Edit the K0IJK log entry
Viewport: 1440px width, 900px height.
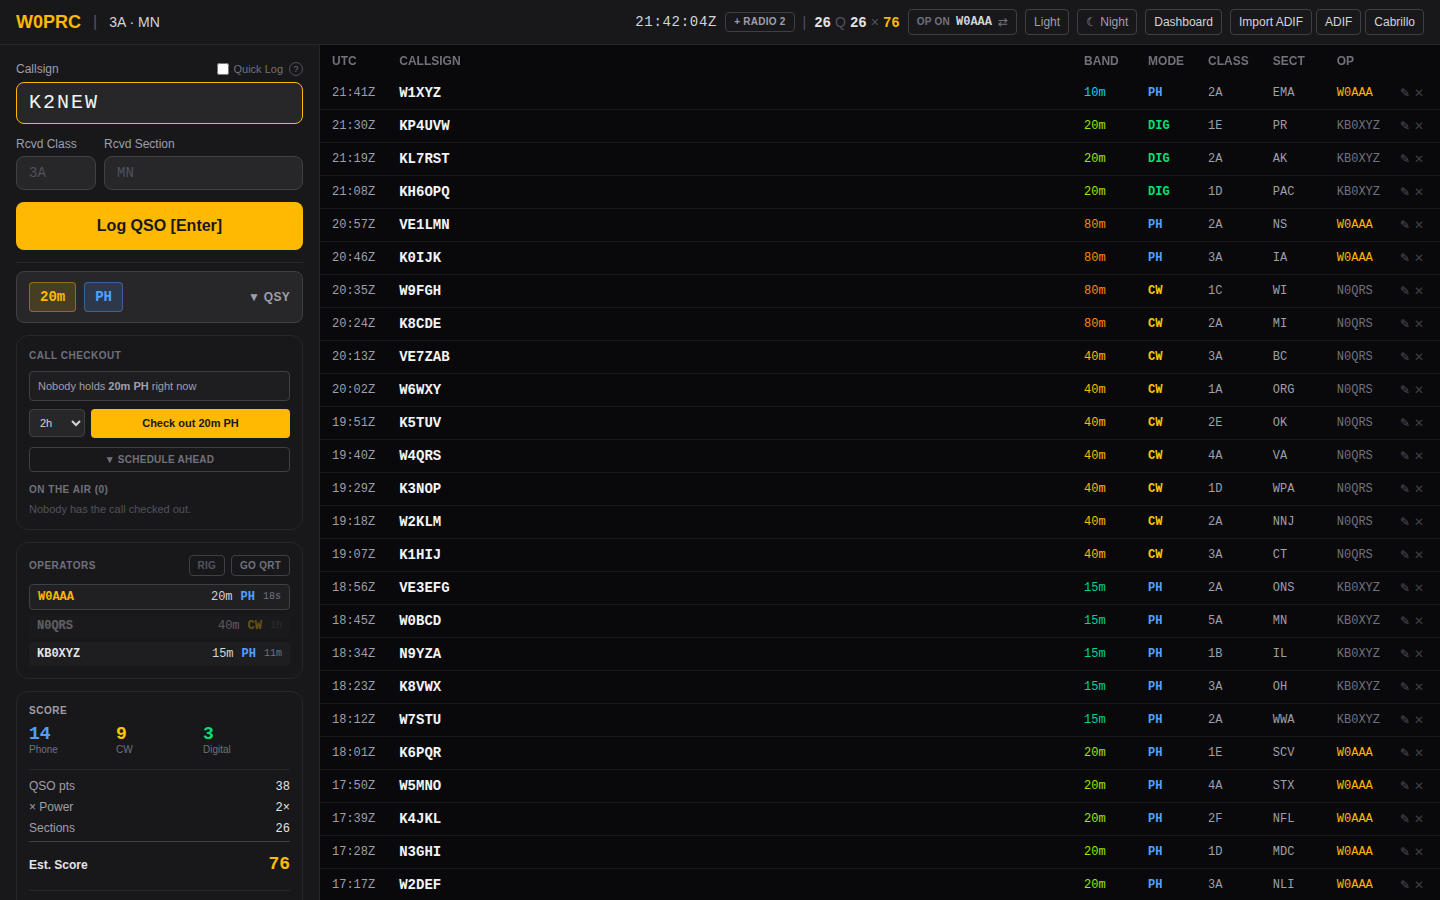click(1404, 258)
